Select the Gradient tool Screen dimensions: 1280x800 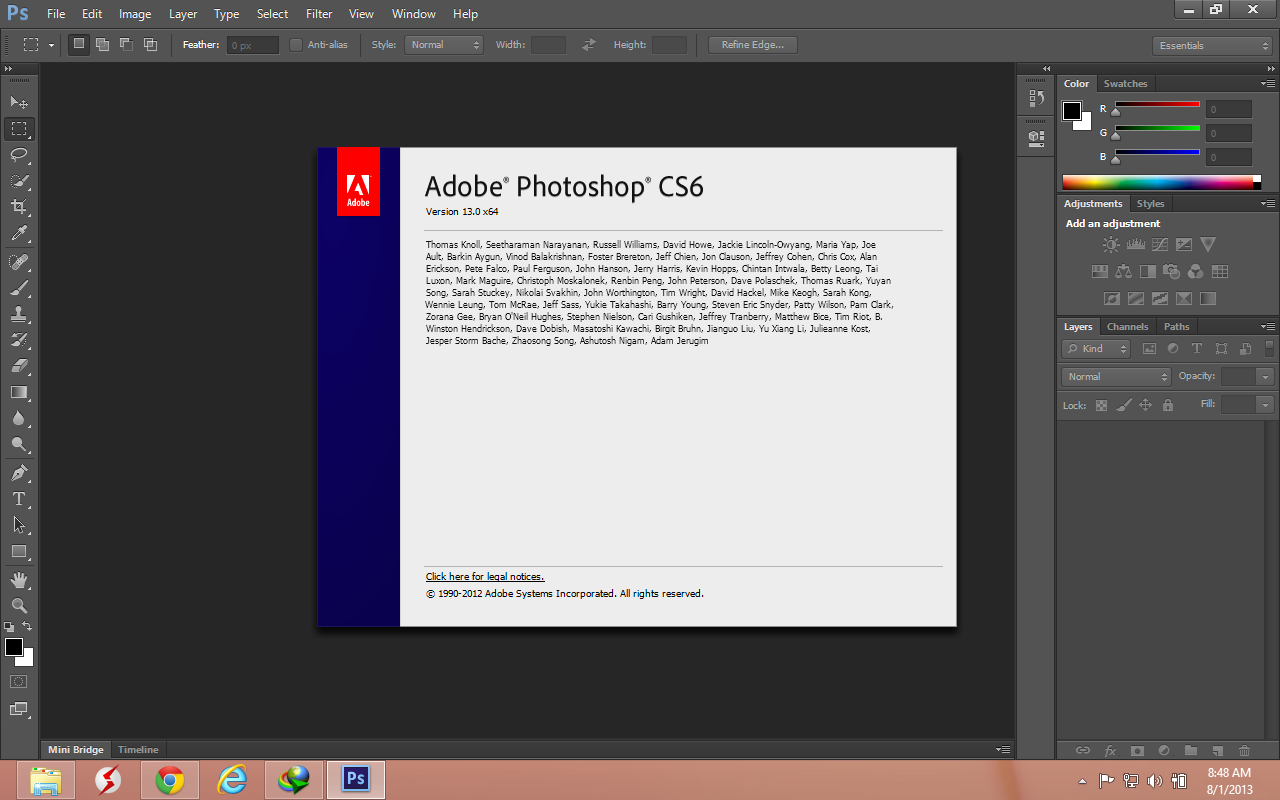(19, 392)
